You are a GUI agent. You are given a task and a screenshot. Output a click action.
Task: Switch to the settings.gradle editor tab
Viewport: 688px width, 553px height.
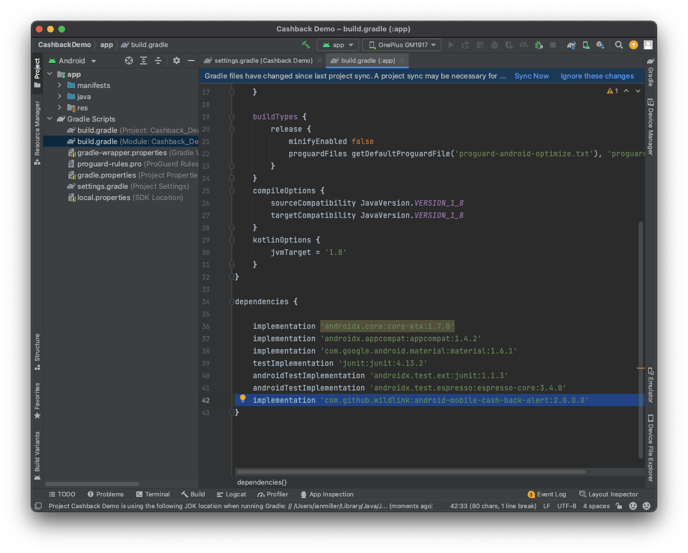click(258, 60)
